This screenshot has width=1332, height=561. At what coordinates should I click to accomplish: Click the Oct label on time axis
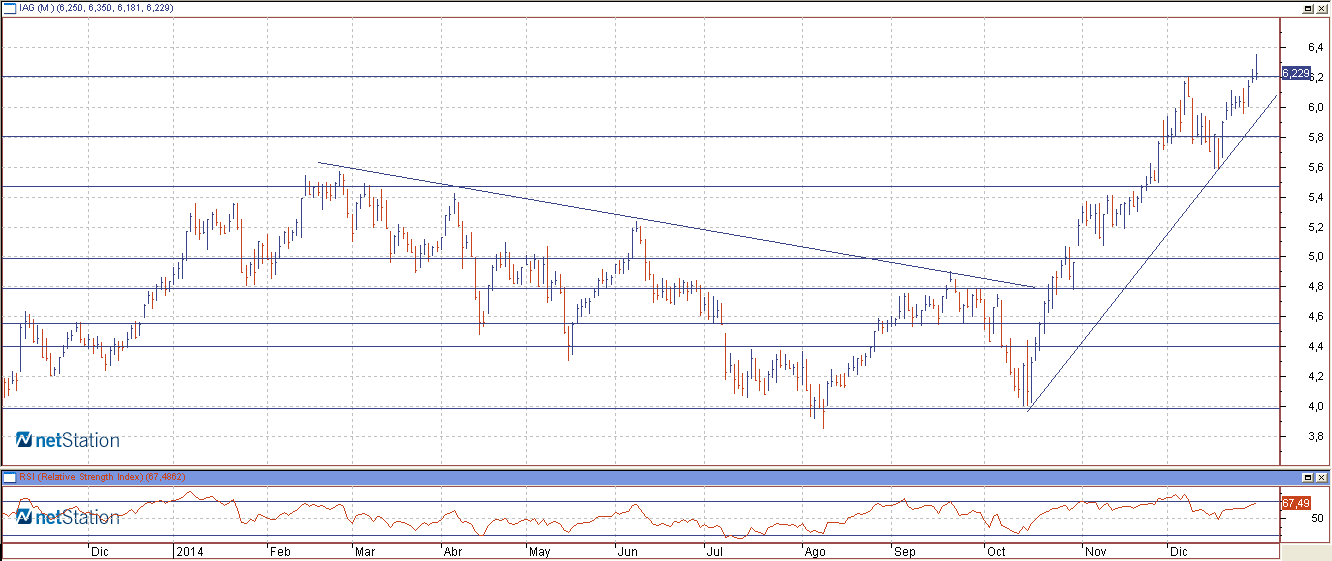point(996,552)
